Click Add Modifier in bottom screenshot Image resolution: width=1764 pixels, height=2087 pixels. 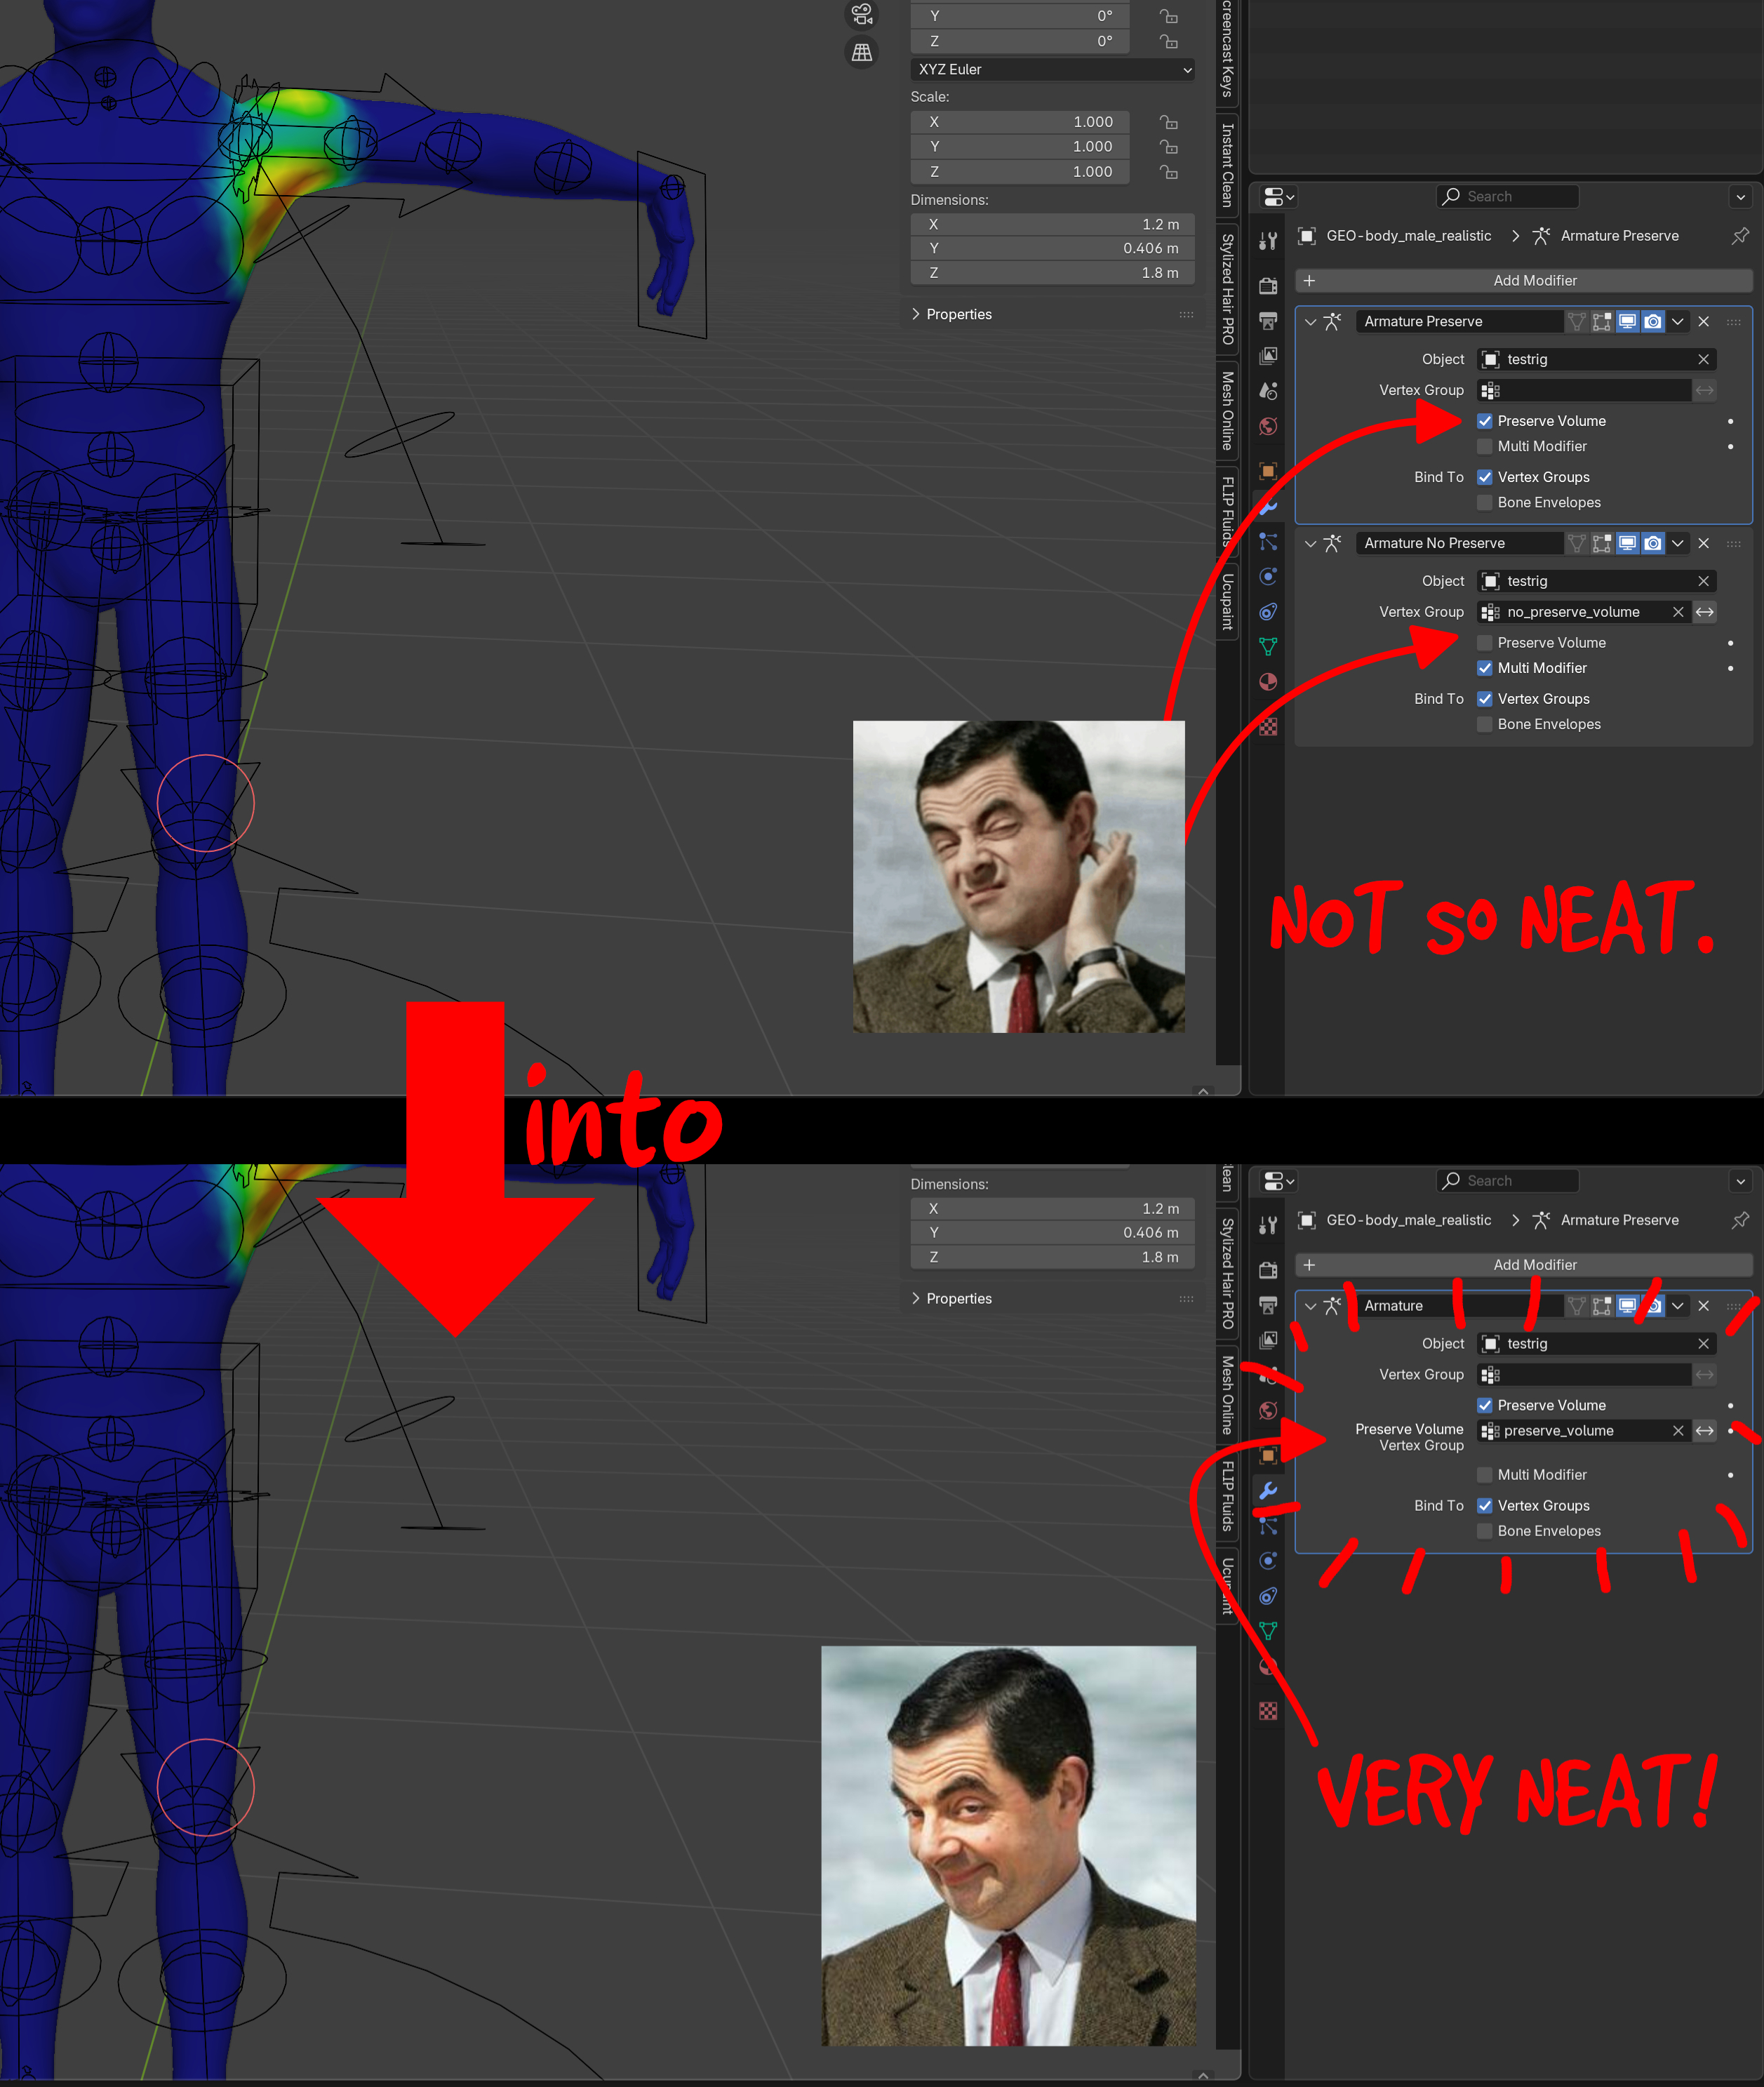1523,1265
